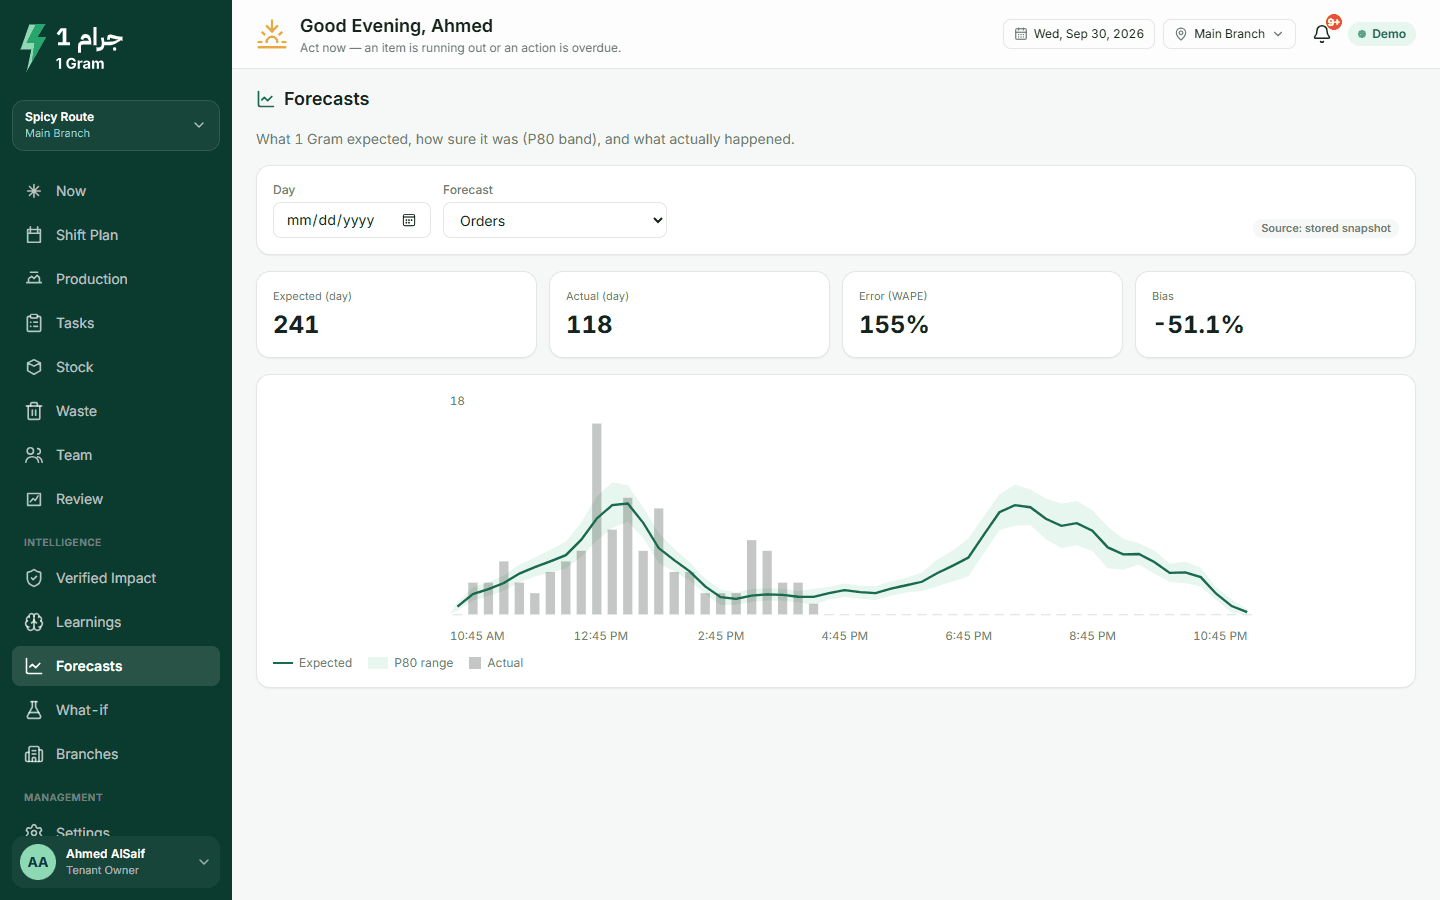Open the notifications bell icon

click(x=1322, y=34)
